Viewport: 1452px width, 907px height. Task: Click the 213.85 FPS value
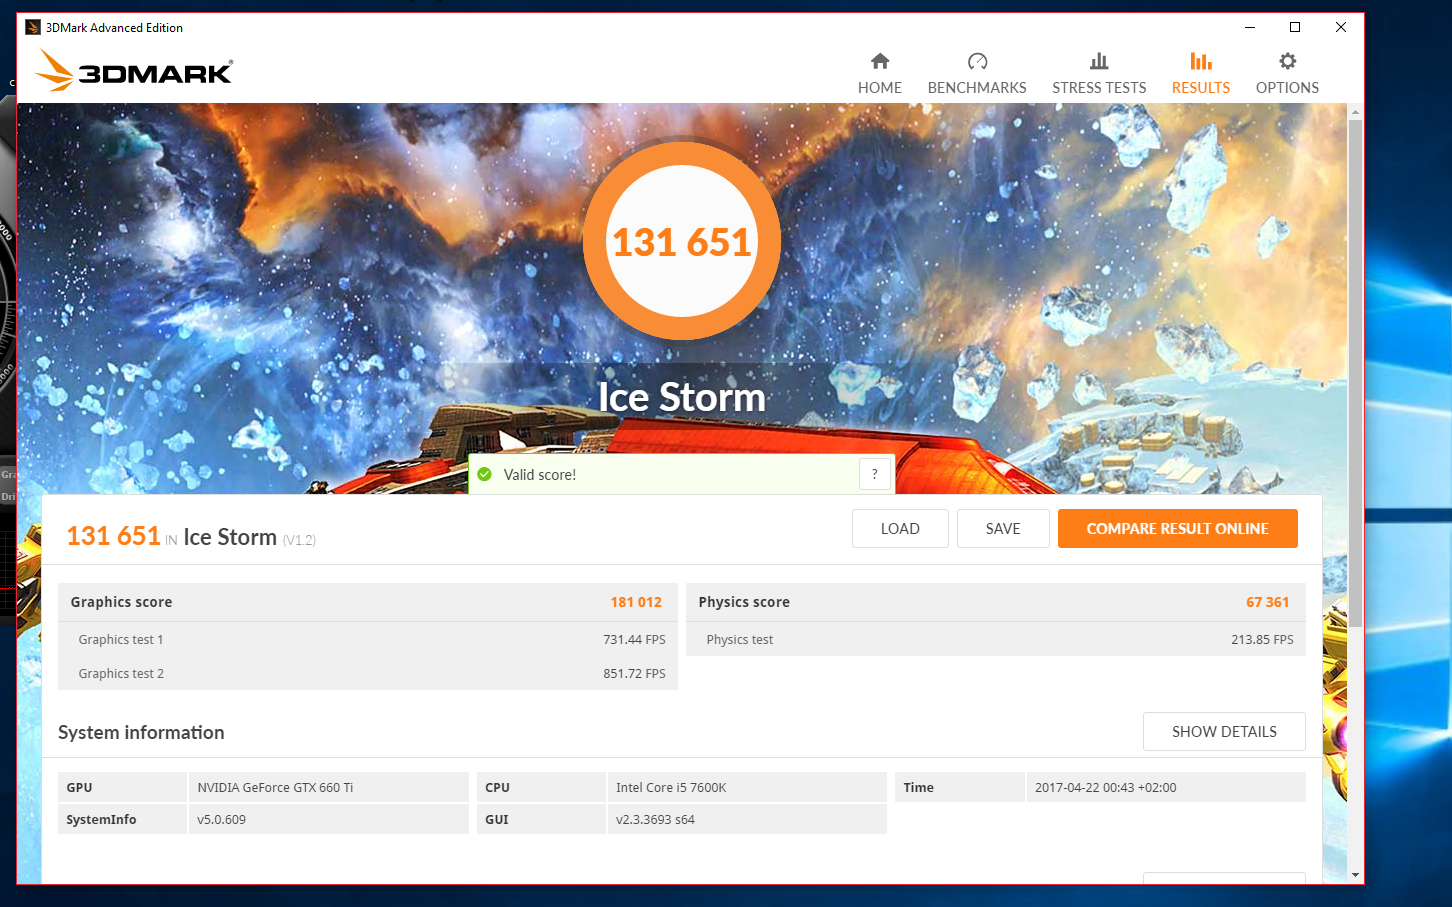pyautogui.click(x=1262, y=640)
